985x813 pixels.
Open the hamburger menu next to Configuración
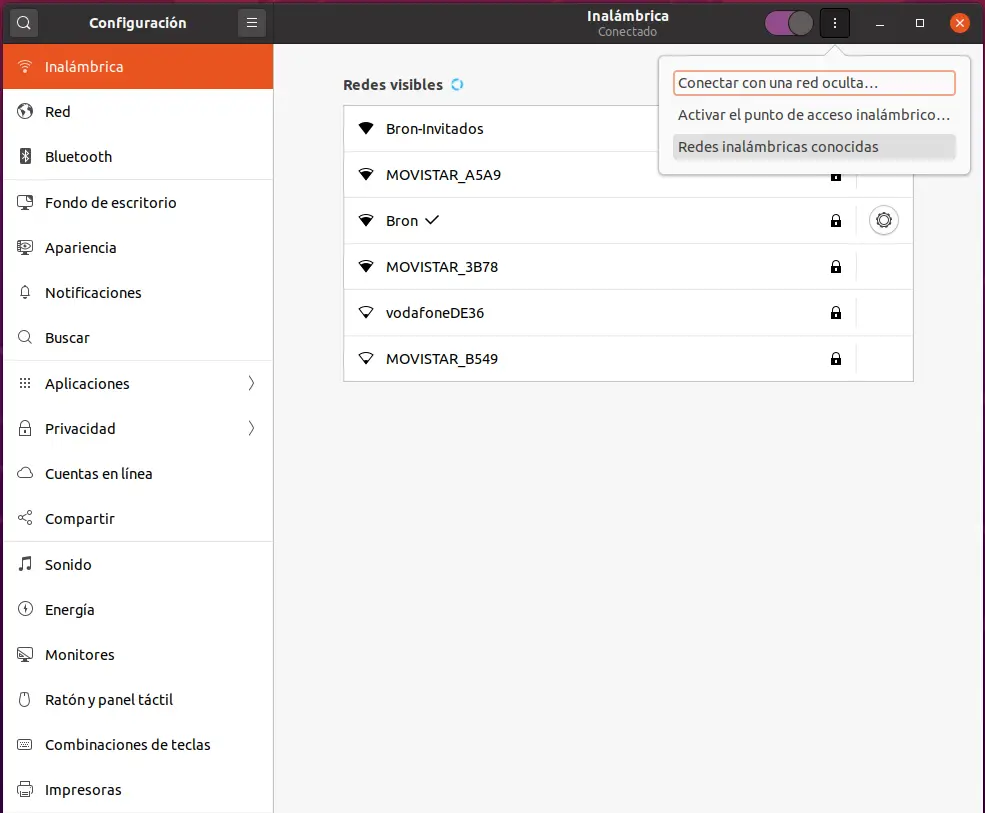click(x=252, y=23)
